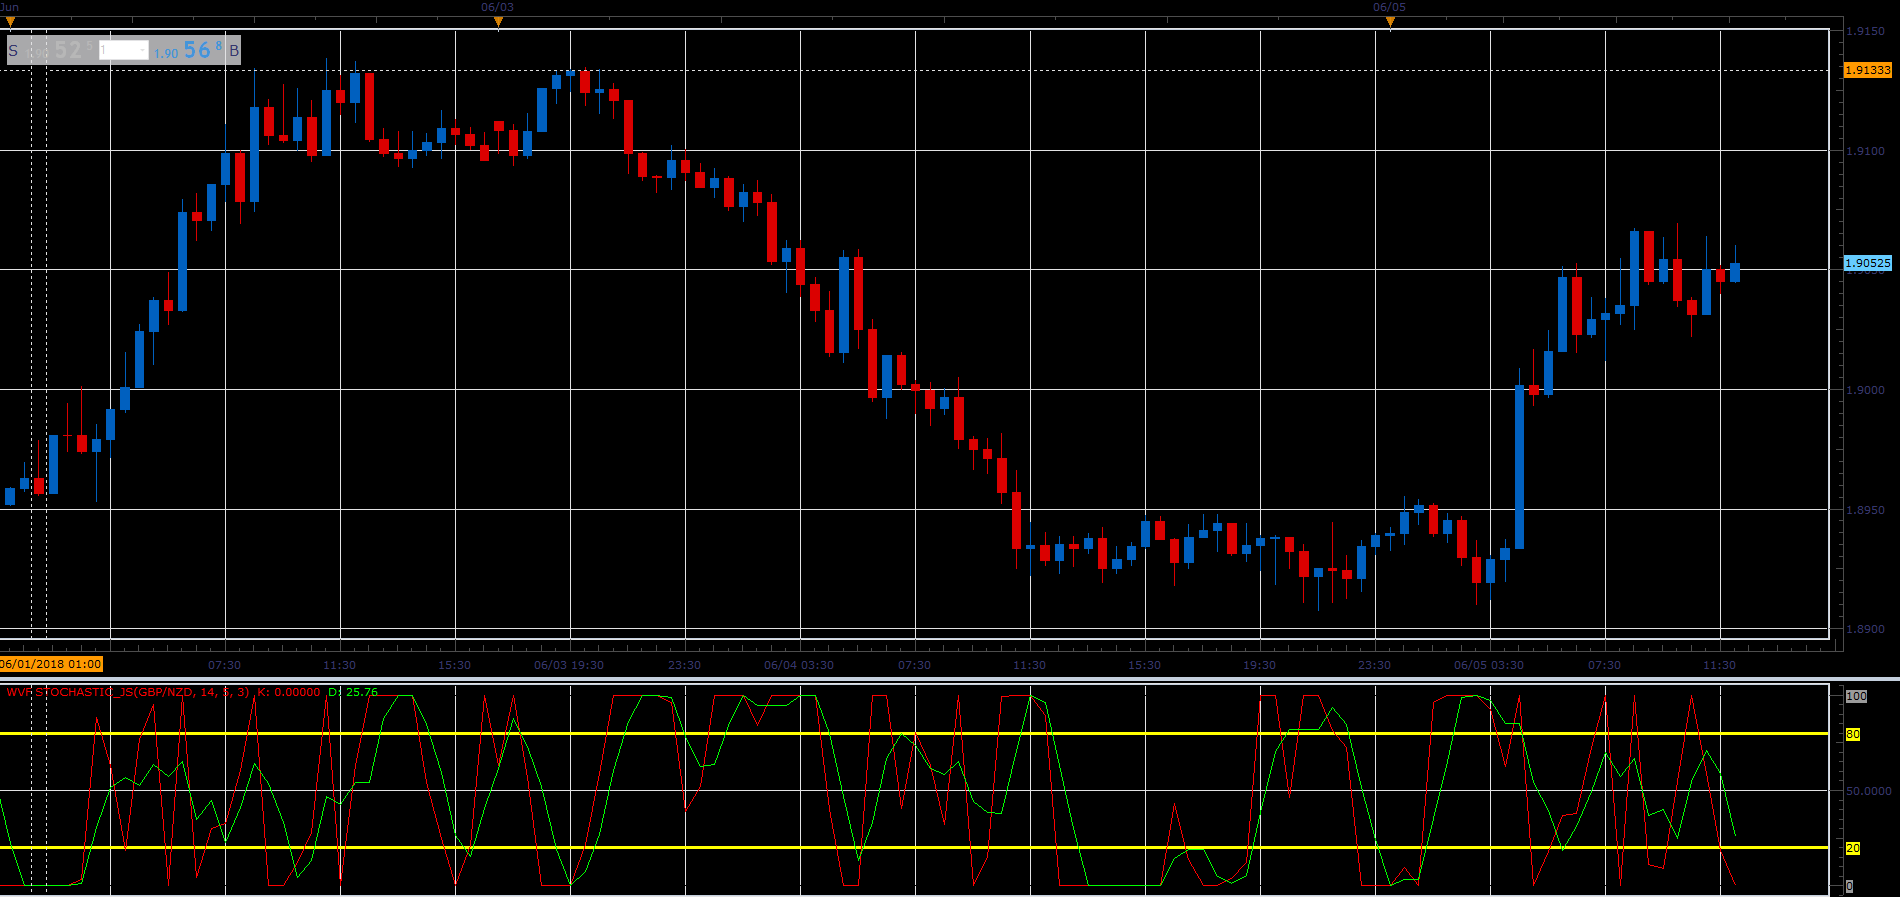1900x897 pixels.
Task: Click the B buy button in trade widget
Action: [234, 50]
